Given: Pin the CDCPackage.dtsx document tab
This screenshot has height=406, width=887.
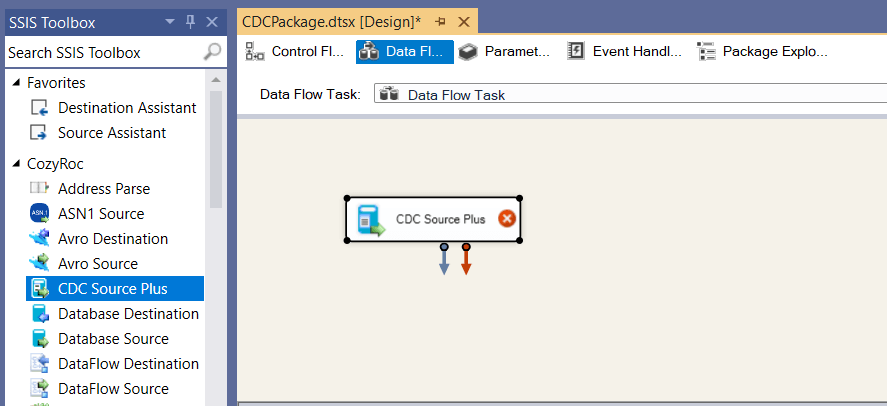Looking at the screenshot, I should pos(440,21).
